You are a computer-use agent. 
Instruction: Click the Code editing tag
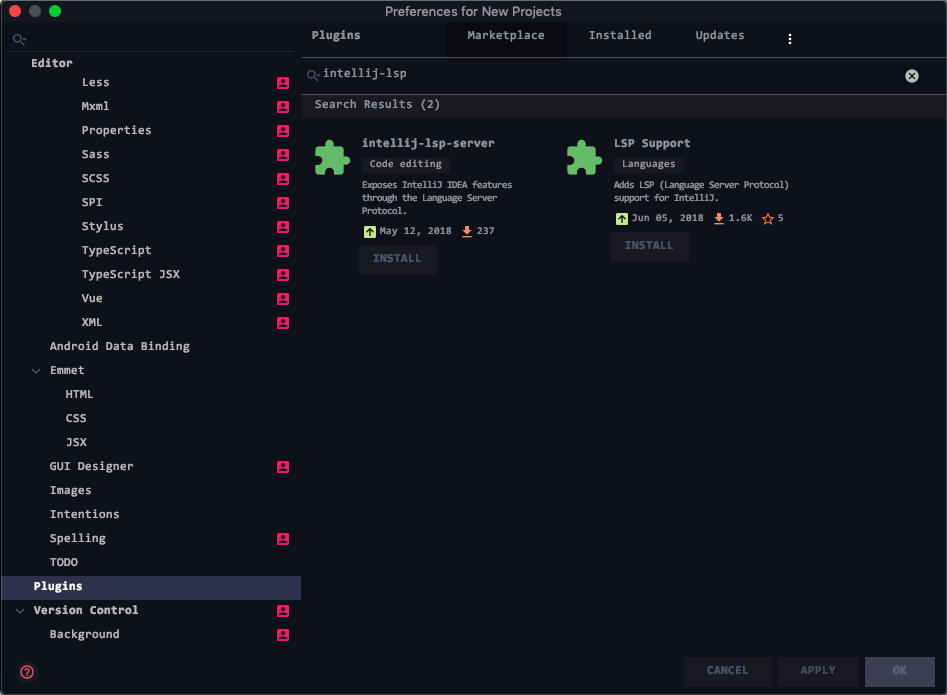point(405,164)
